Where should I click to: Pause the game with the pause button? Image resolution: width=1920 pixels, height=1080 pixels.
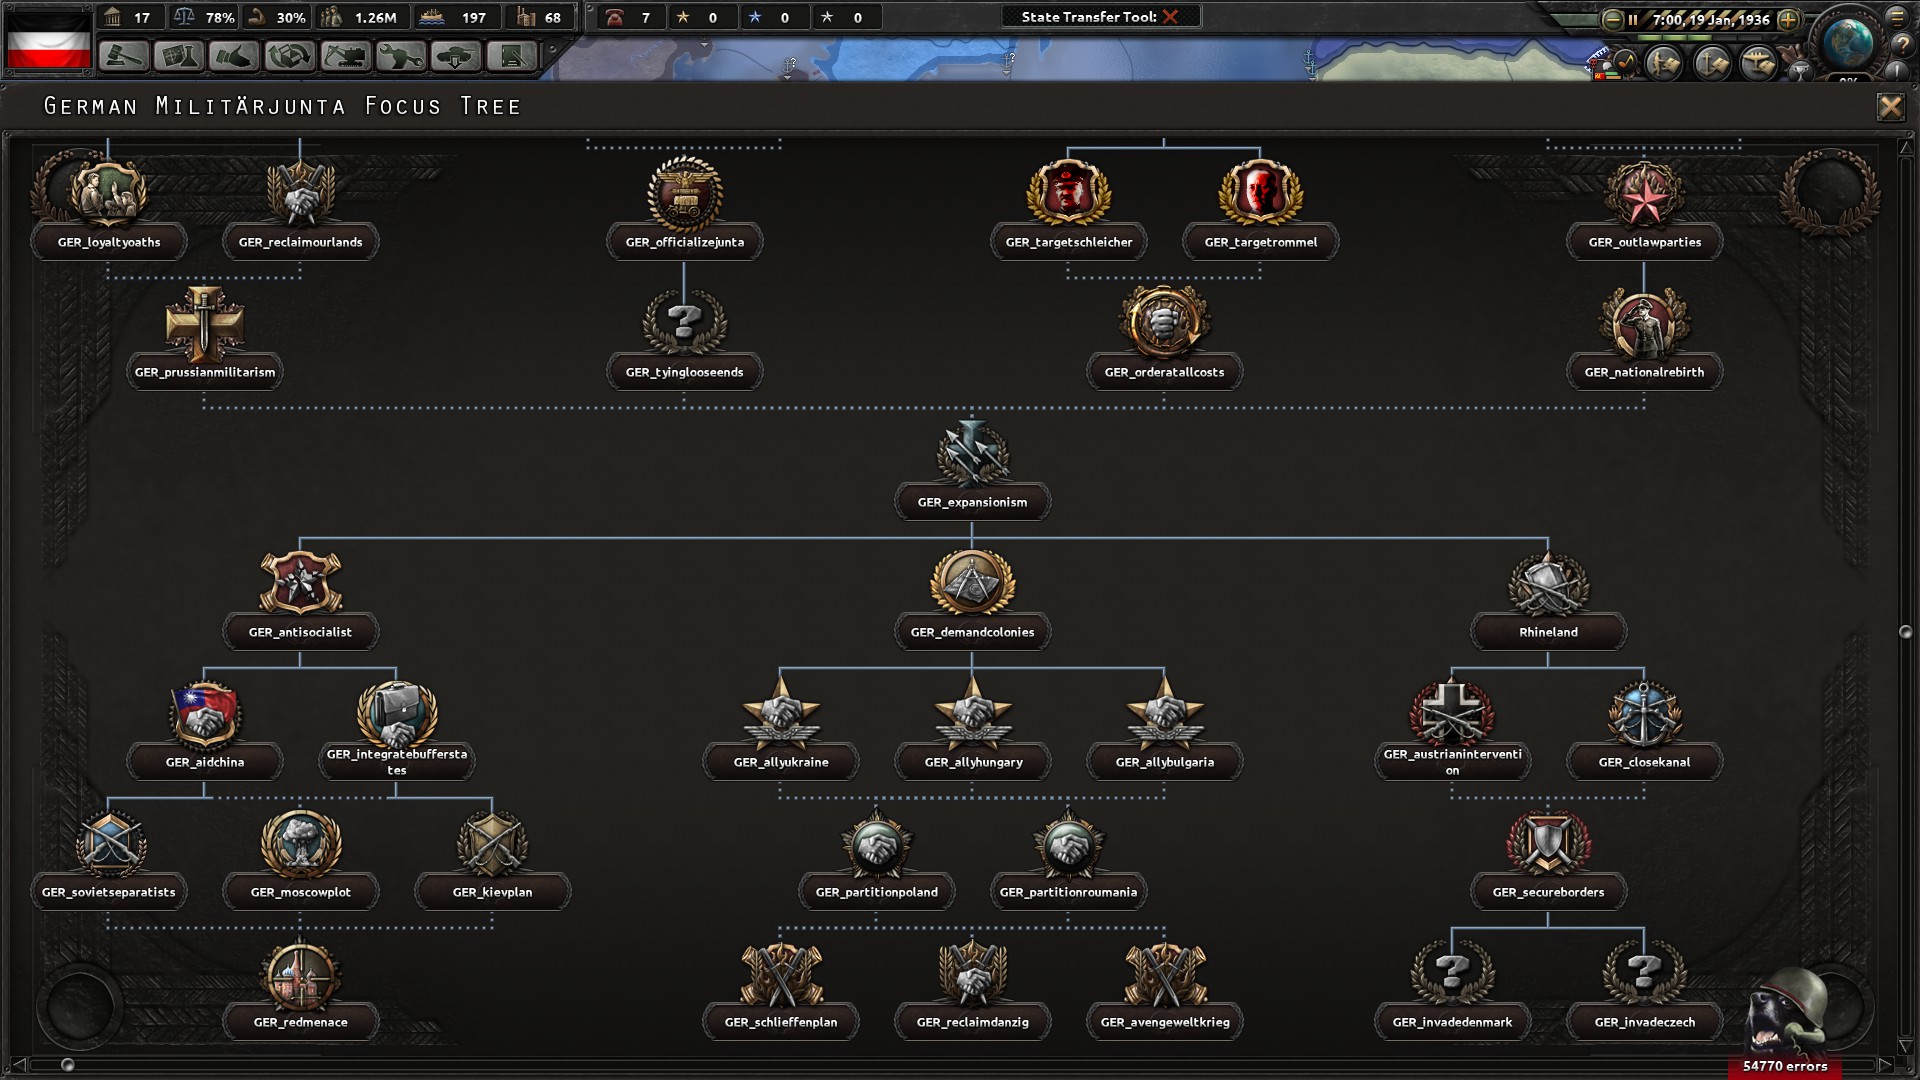pos(1634,17)
